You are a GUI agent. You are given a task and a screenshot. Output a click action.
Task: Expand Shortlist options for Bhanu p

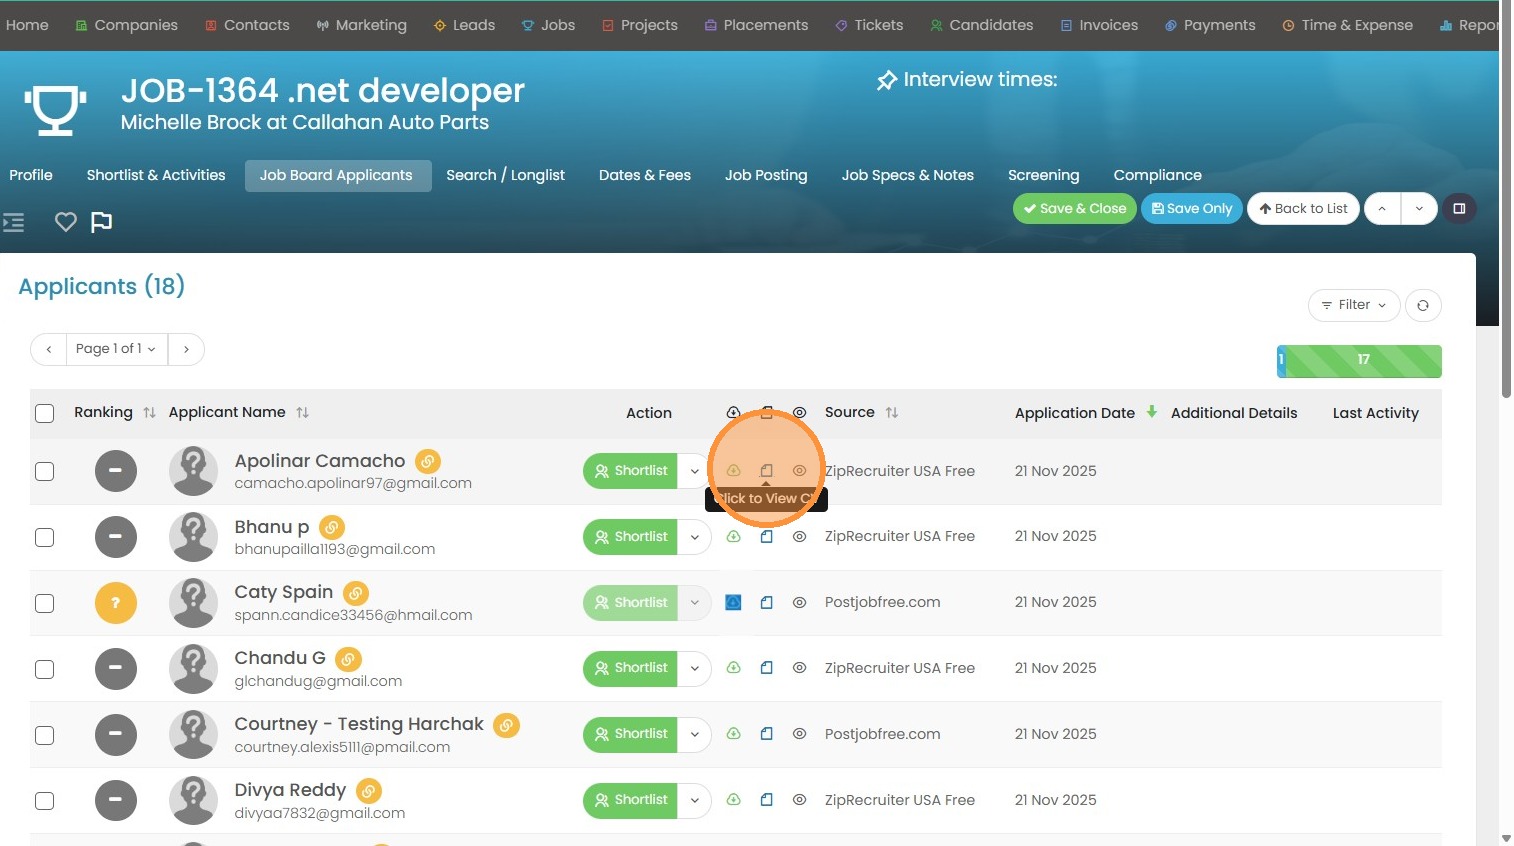click(695, 537)
